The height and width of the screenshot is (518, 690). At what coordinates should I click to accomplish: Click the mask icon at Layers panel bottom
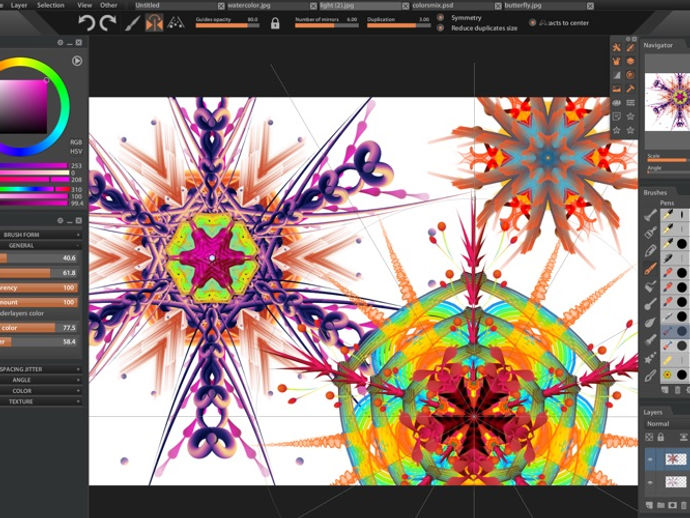coord(672,505)
